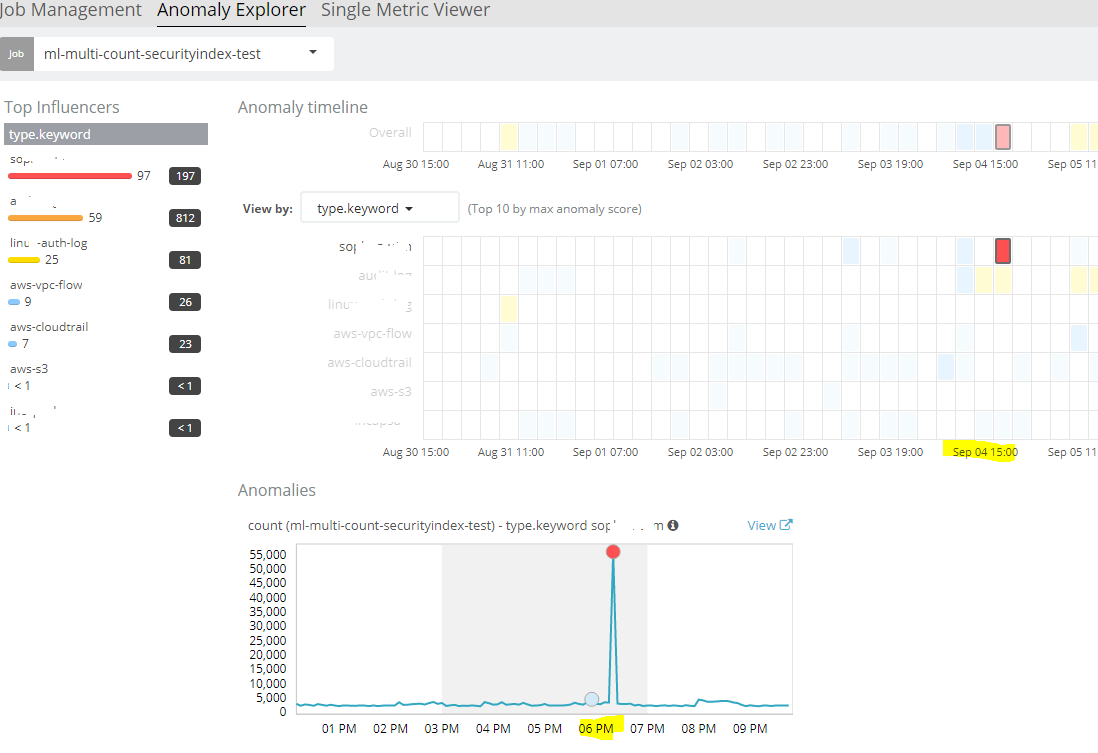Image resolution: width=1098 pixels, height=753 pixels.
Task: Click the 26 total score badge
Action: pos(185,302)
